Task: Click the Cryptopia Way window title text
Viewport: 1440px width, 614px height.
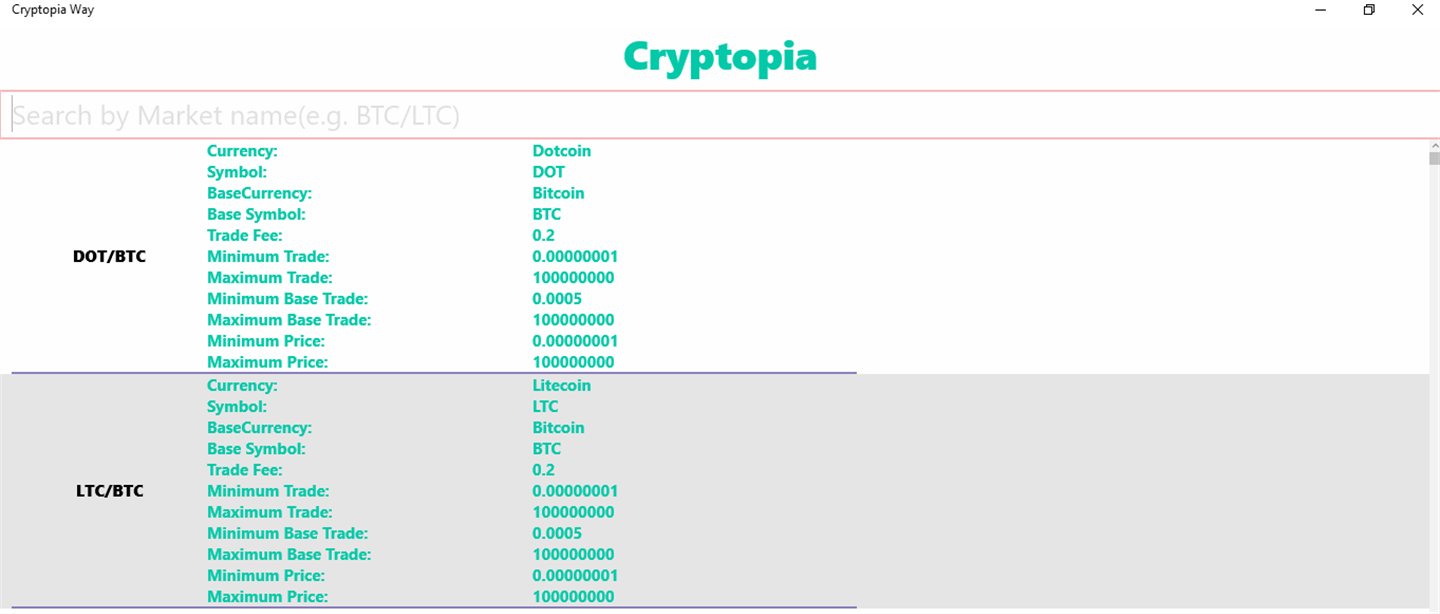Action: pyautogui.click(x=53, y=9)
